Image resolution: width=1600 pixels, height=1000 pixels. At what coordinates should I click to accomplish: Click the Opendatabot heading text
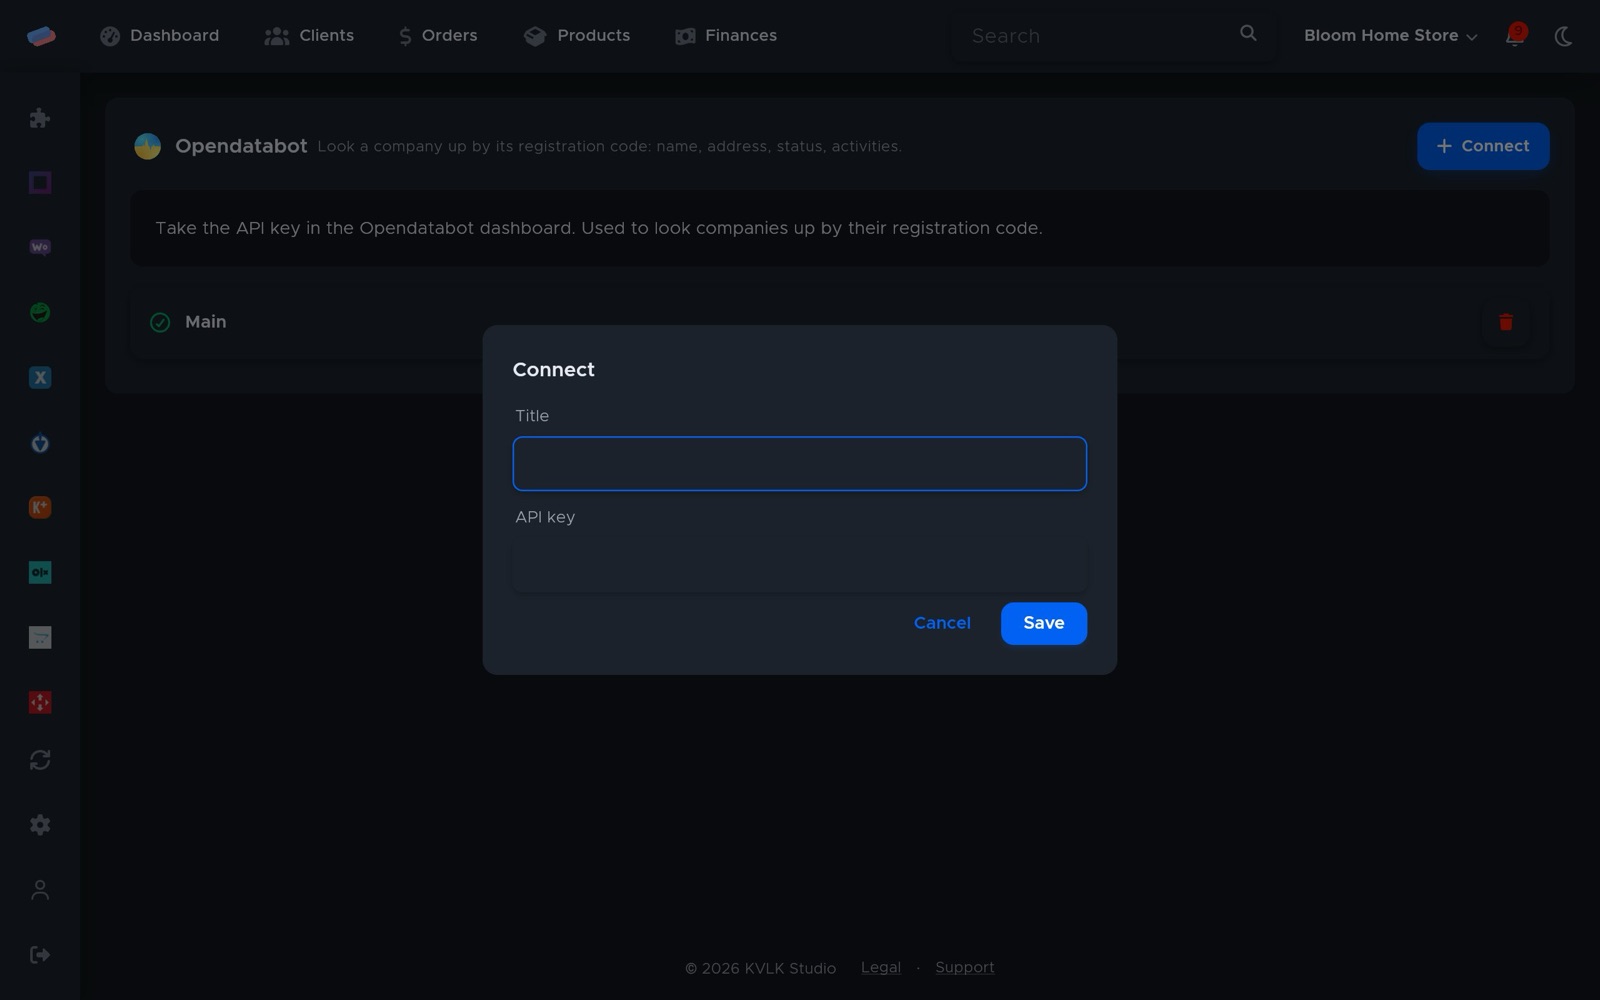[x=241, y=146]
